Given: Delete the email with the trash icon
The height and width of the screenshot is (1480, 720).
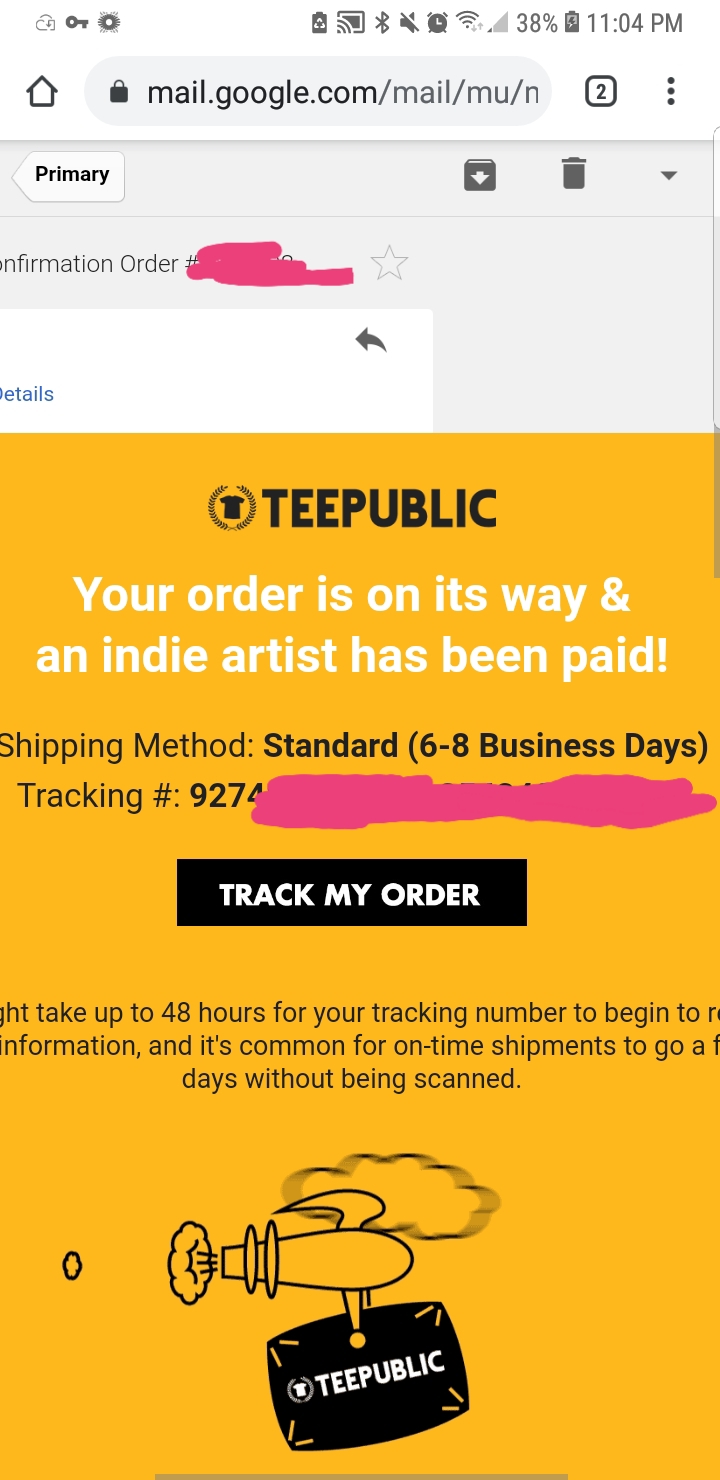Looking at the screenshot, I should tap(573, 173).
